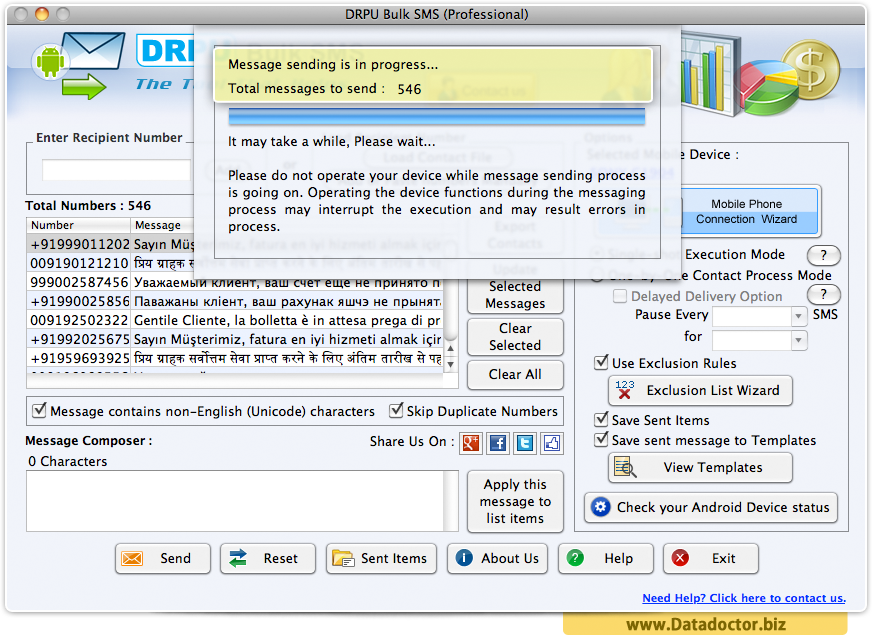The width and height of the screenshot is (872, 635).
Task: Click the question mark beside Execution Mode
Action: pyautogui.click(x=824, y=255)
